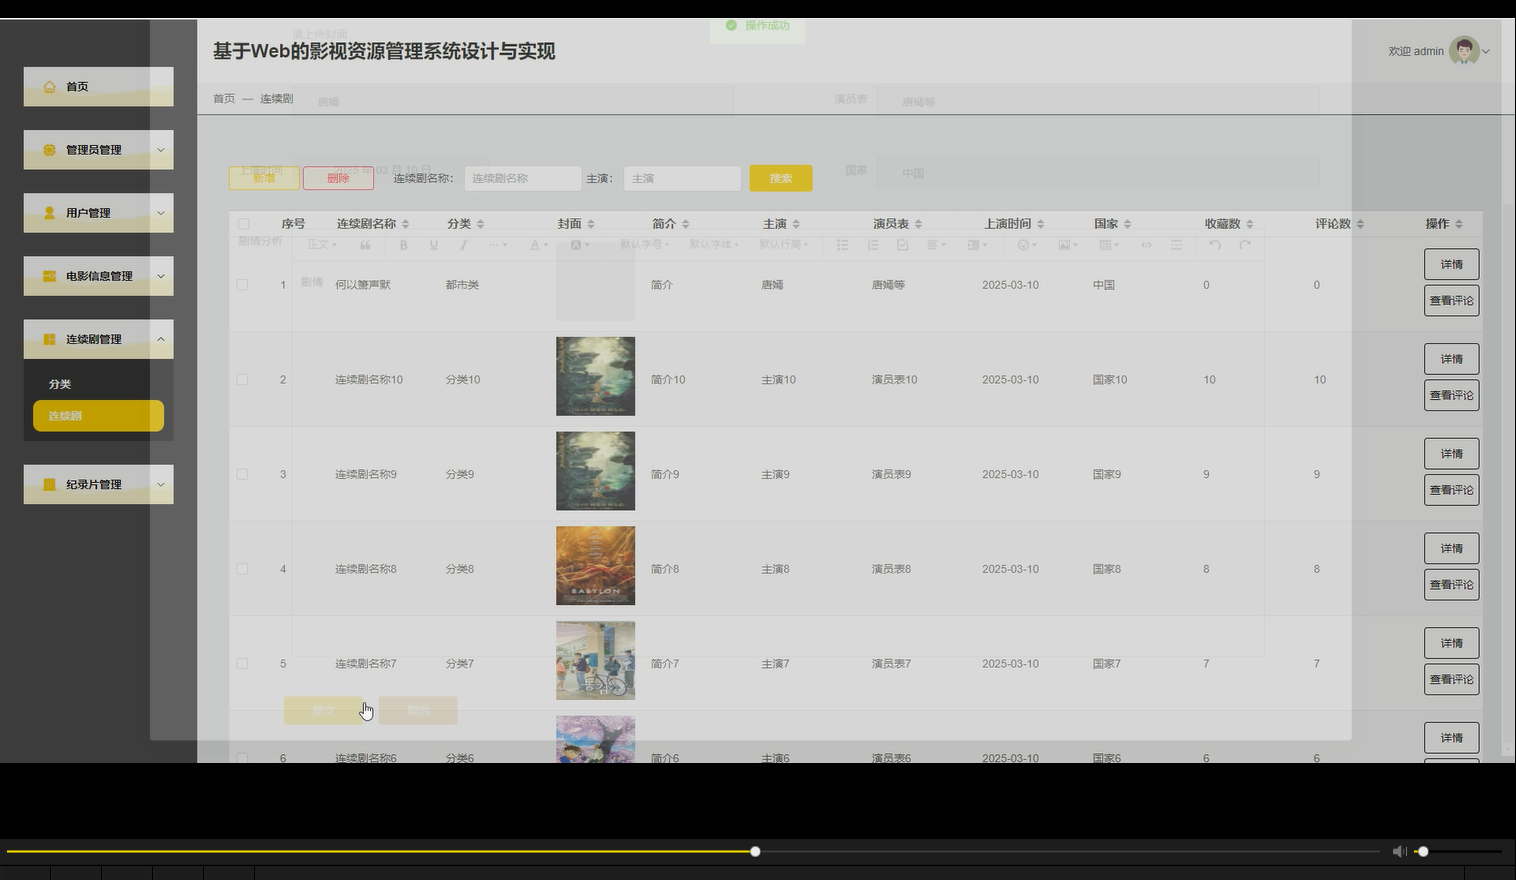Select the highlighted 连续剧 submenu item
Image resolution: width=1516 pixels, height=880 pixels.
(x=98, y=416)
